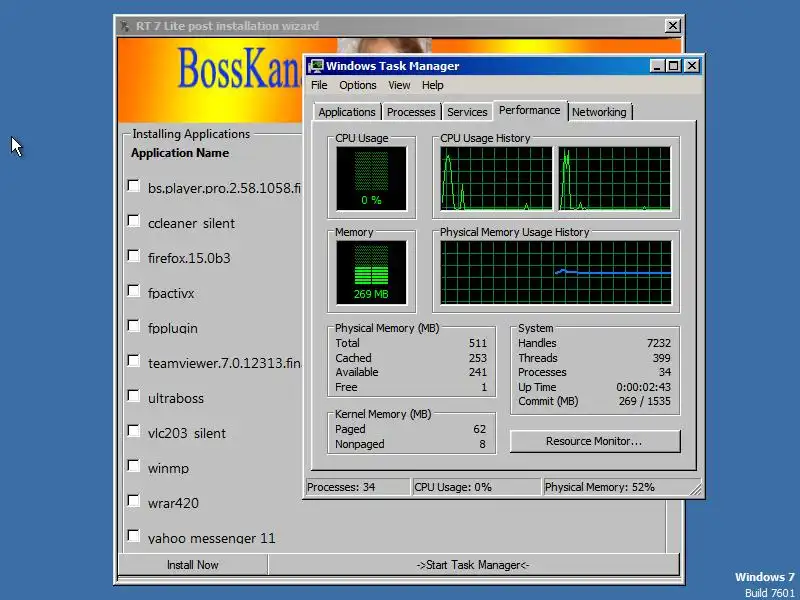Click the Install Now button
The width and height of the screenshot is (800, 600).
[x=193, y=565]
